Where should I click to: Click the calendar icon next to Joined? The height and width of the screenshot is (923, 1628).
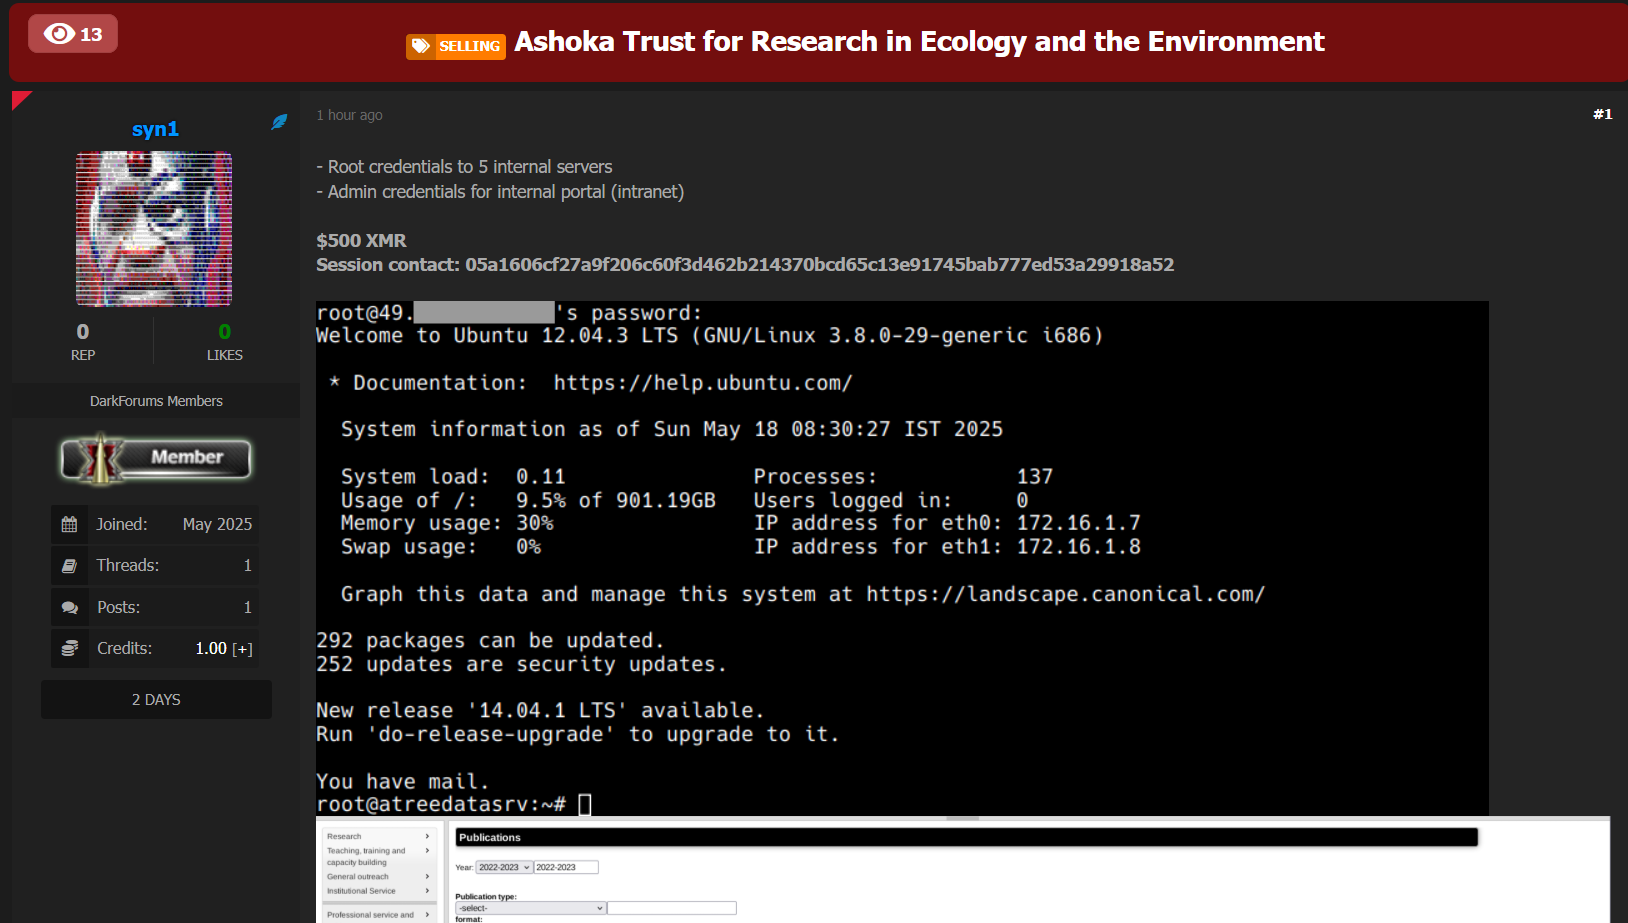(x=69, y=524)
